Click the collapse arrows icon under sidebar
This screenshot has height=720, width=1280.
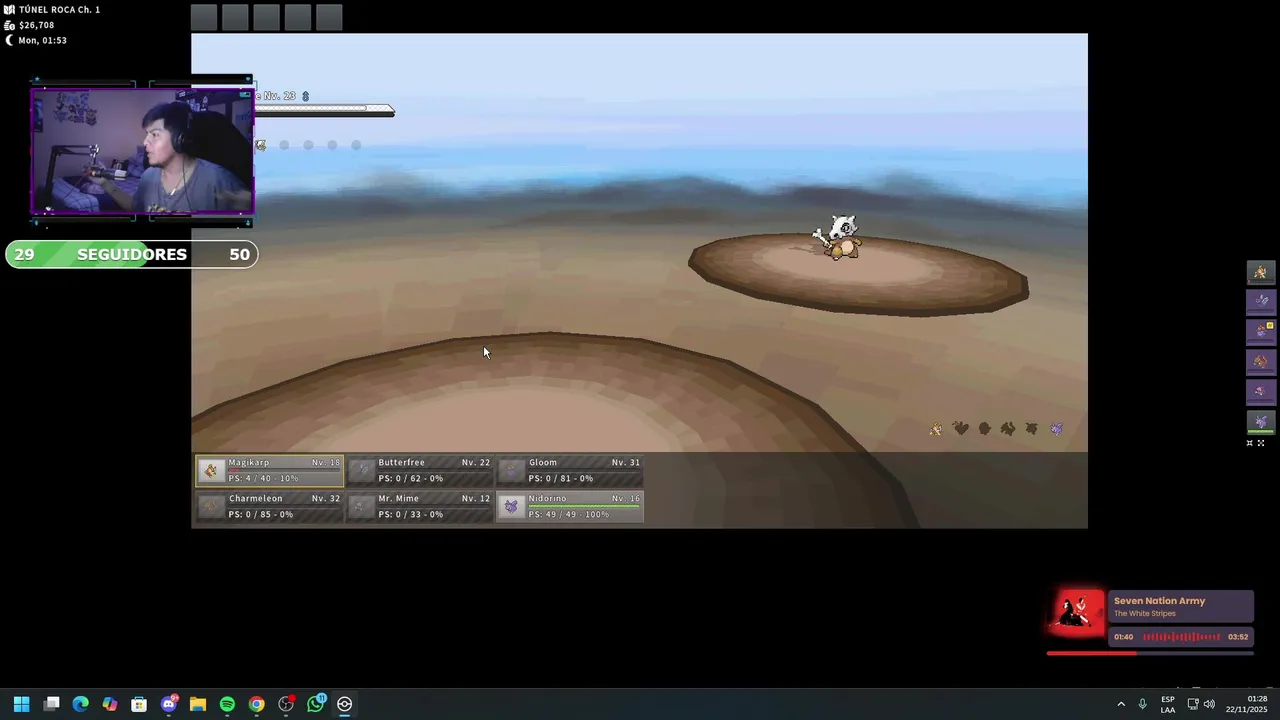(x=1249, y=443)
